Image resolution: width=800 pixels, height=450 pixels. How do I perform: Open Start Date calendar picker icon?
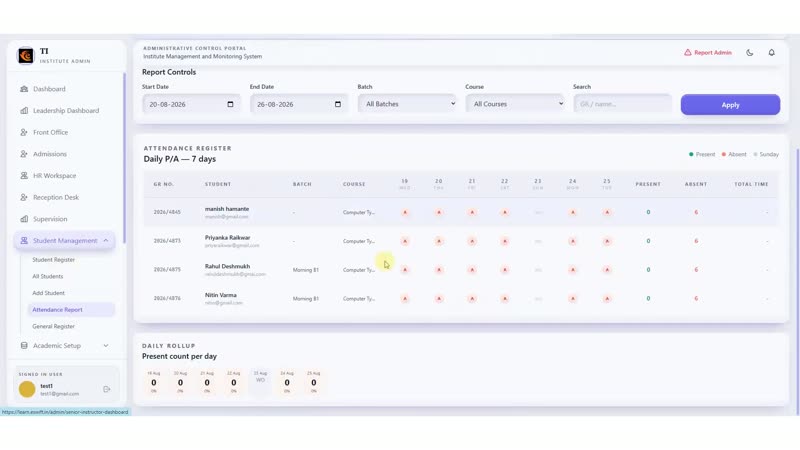(230, 104)
